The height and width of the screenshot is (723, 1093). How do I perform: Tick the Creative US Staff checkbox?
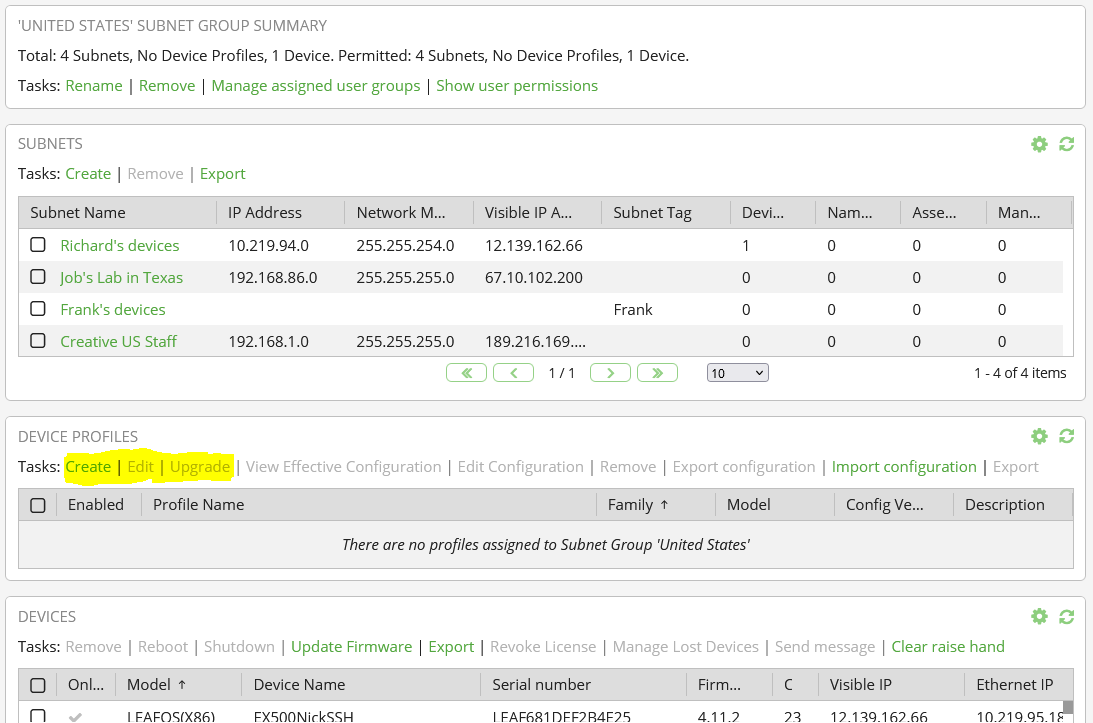click(x=38, y=341)
